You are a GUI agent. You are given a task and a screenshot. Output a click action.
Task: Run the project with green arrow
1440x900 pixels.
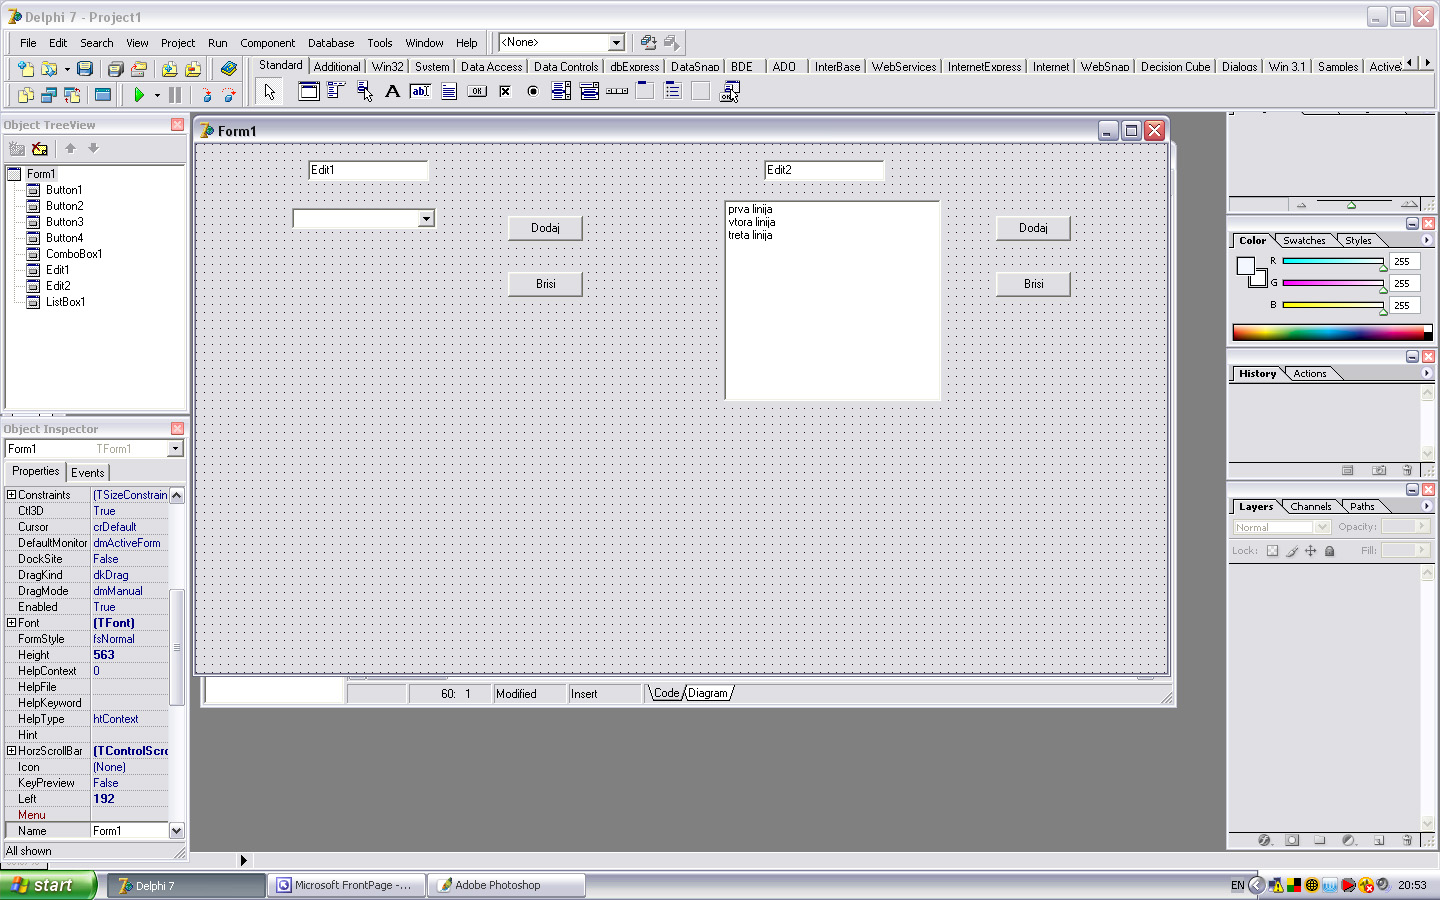(139, 95)
